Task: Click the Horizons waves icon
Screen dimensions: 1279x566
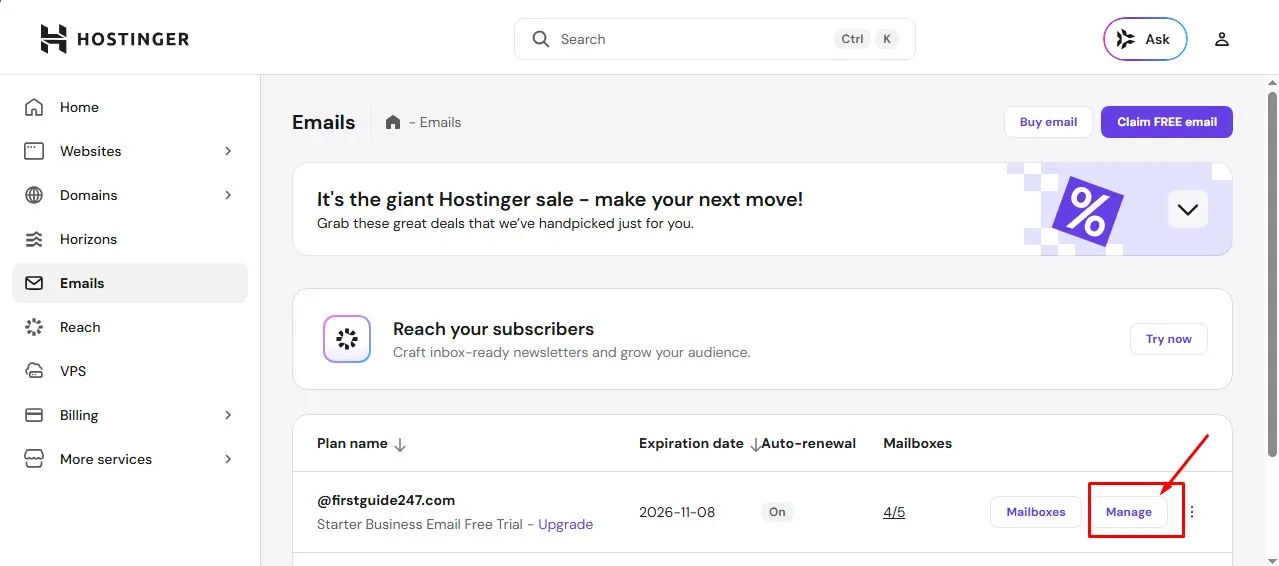Action: click(34, 239)
